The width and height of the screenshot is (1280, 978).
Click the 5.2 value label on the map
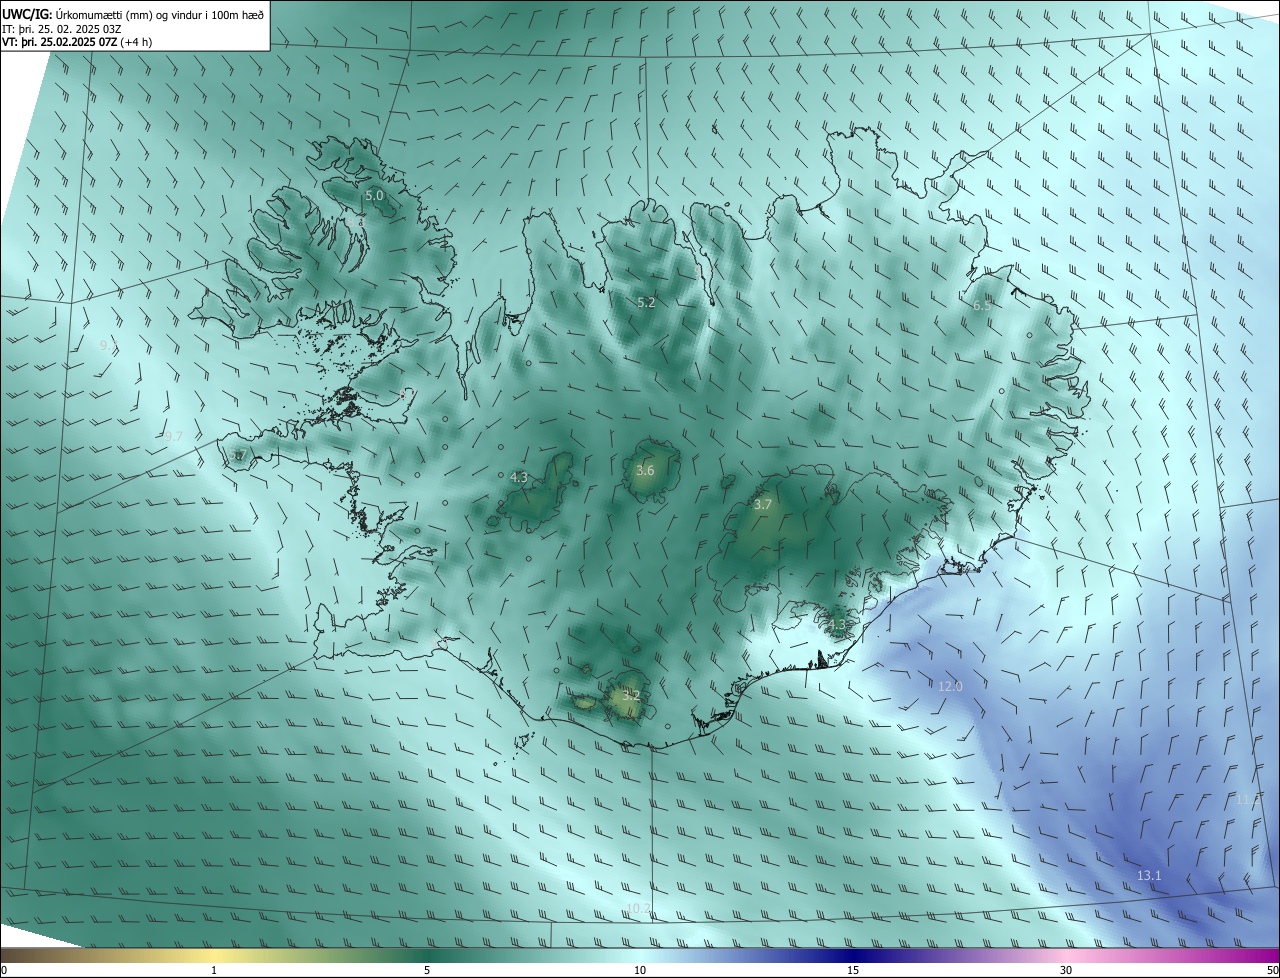(x=646, y=302)
